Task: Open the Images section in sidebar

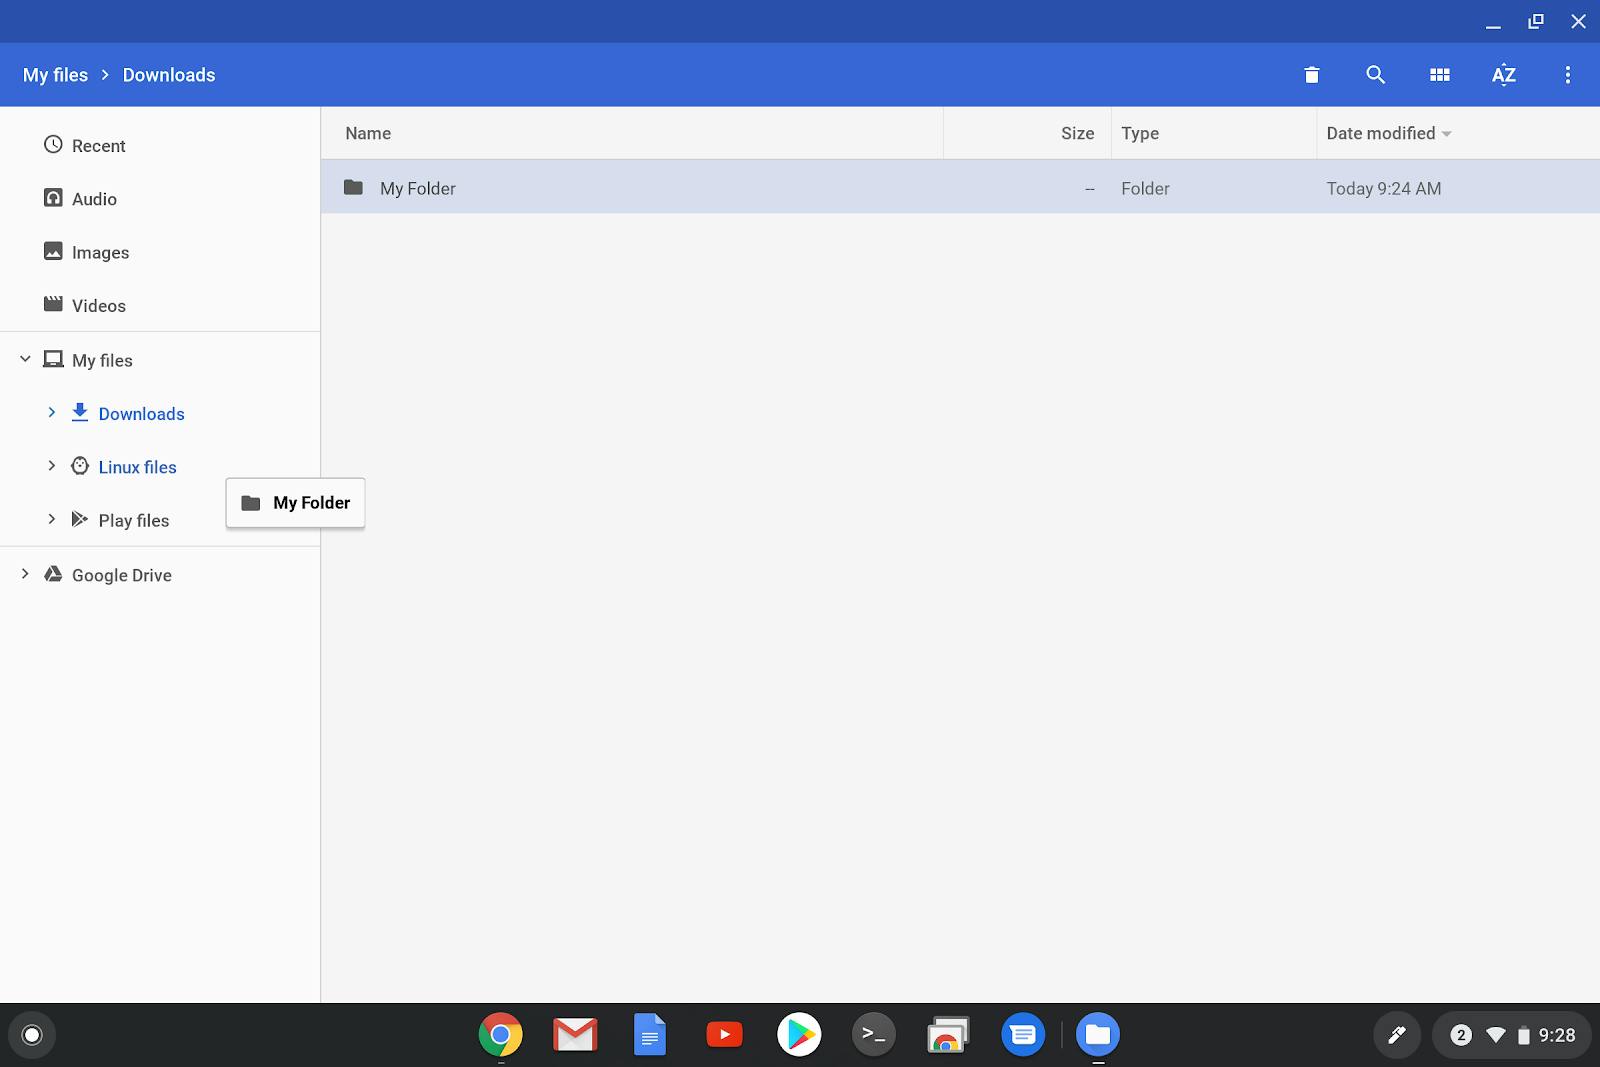Action: (x=100, y=252)
